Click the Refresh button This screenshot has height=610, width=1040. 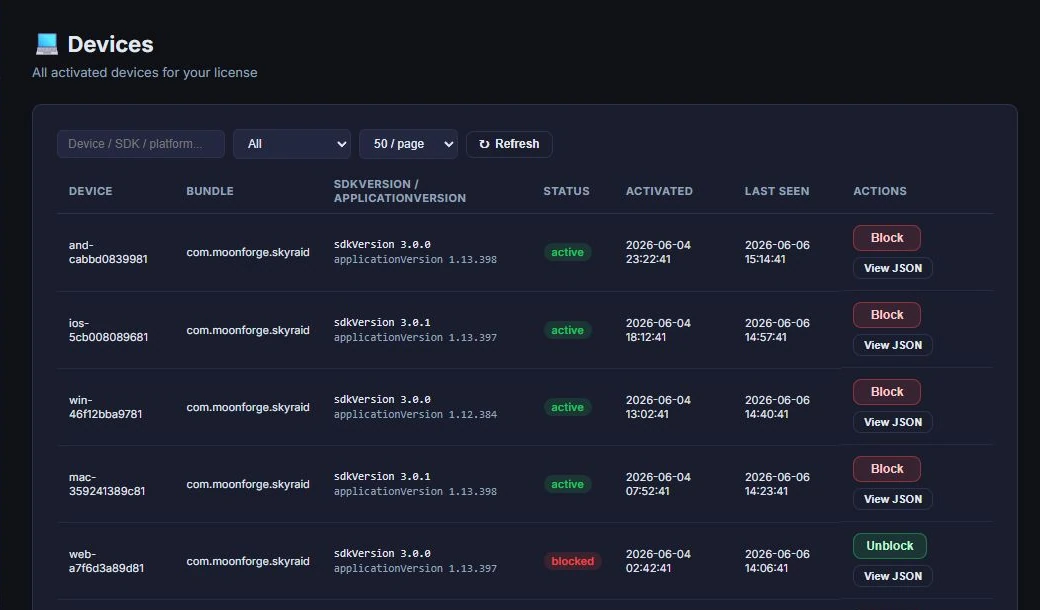click(x=509, y=144)
